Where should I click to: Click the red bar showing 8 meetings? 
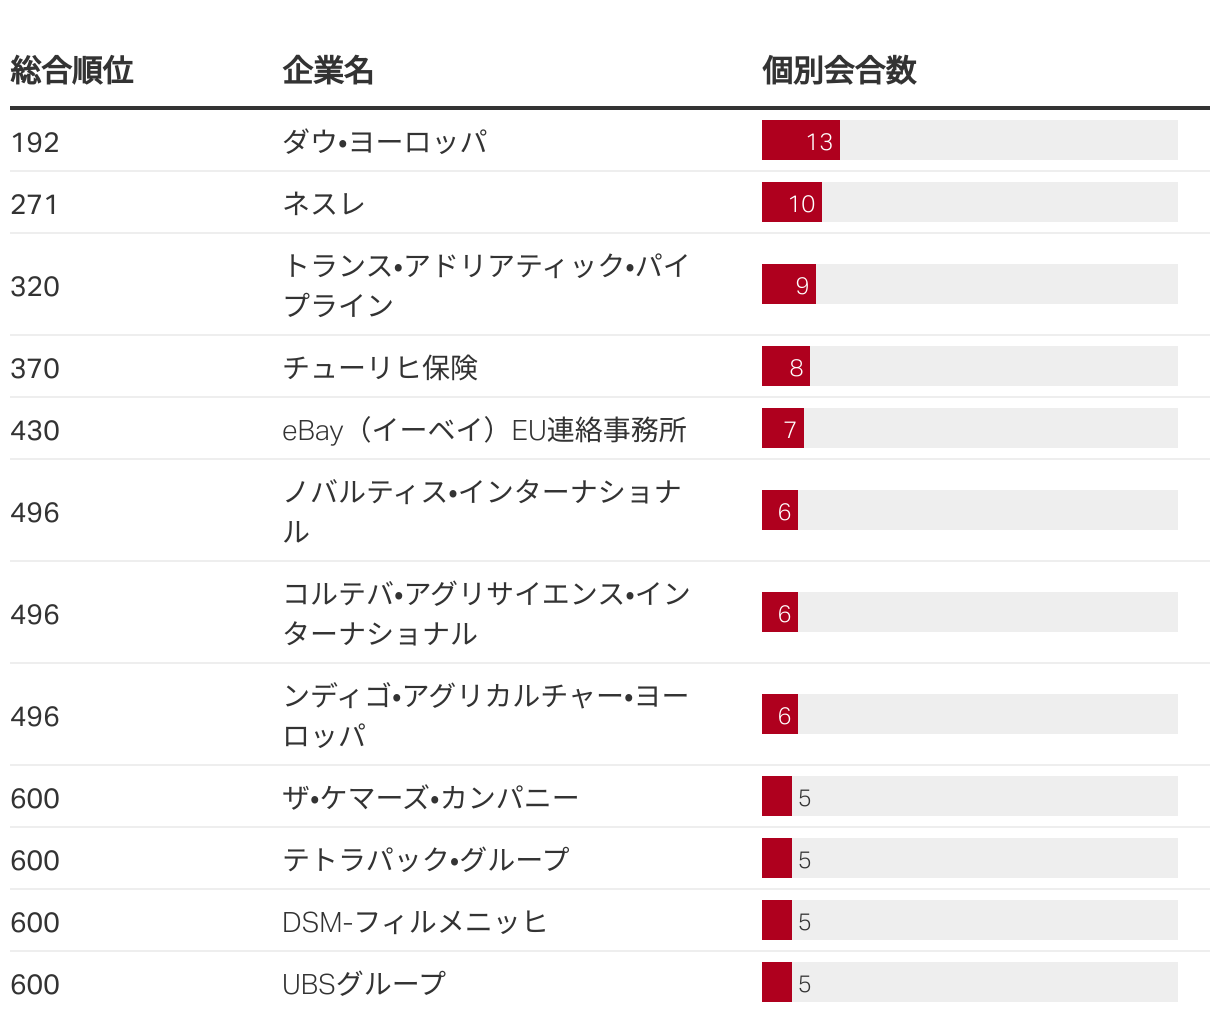click(785, 367)
